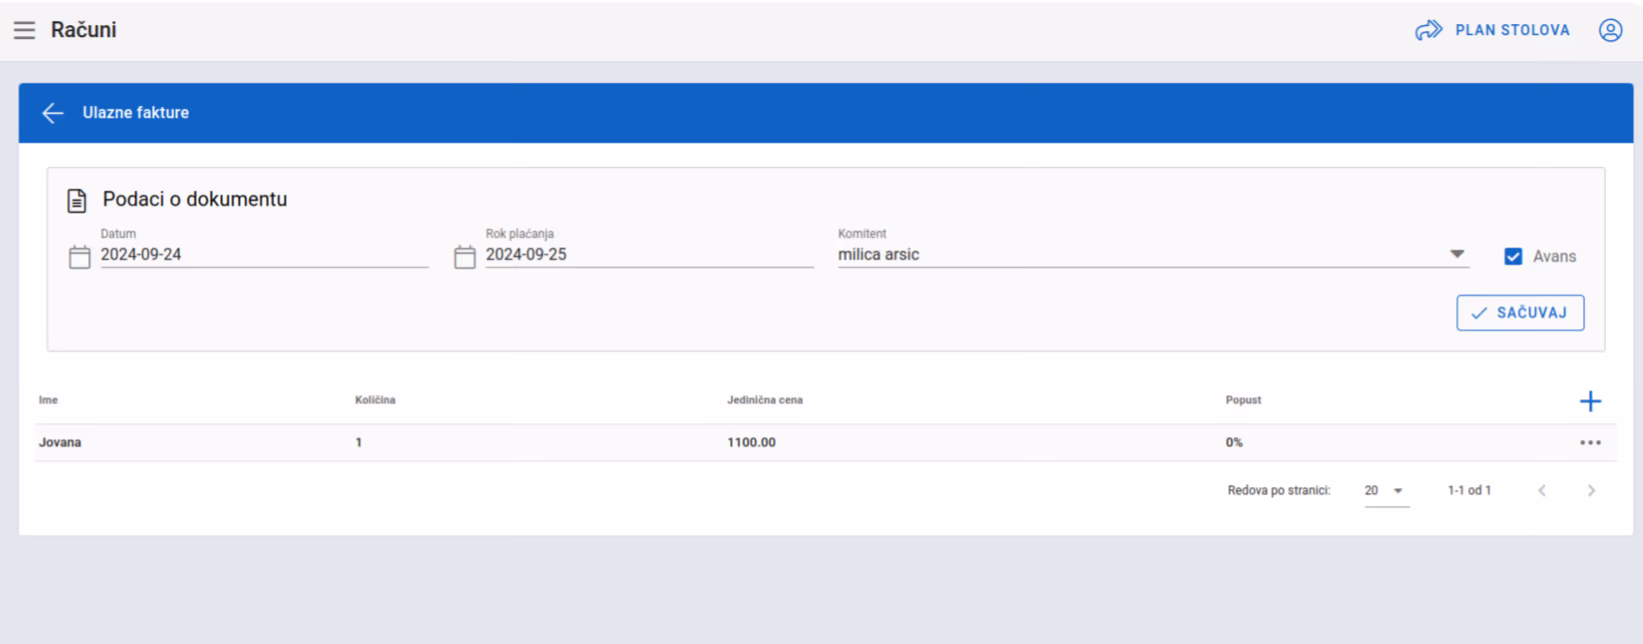
Task: Click the 1-1 od 1 pagination text
Action: pyautogui.click(x=1469, y=491)
